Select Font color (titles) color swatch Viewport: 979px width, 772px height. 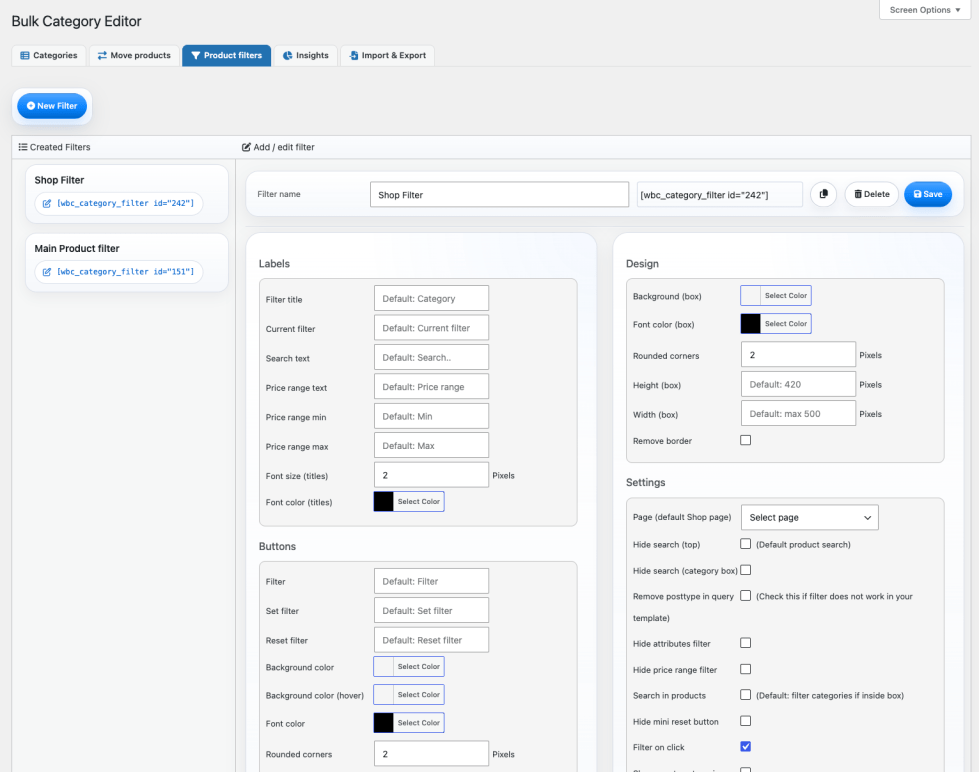point(383,502)
